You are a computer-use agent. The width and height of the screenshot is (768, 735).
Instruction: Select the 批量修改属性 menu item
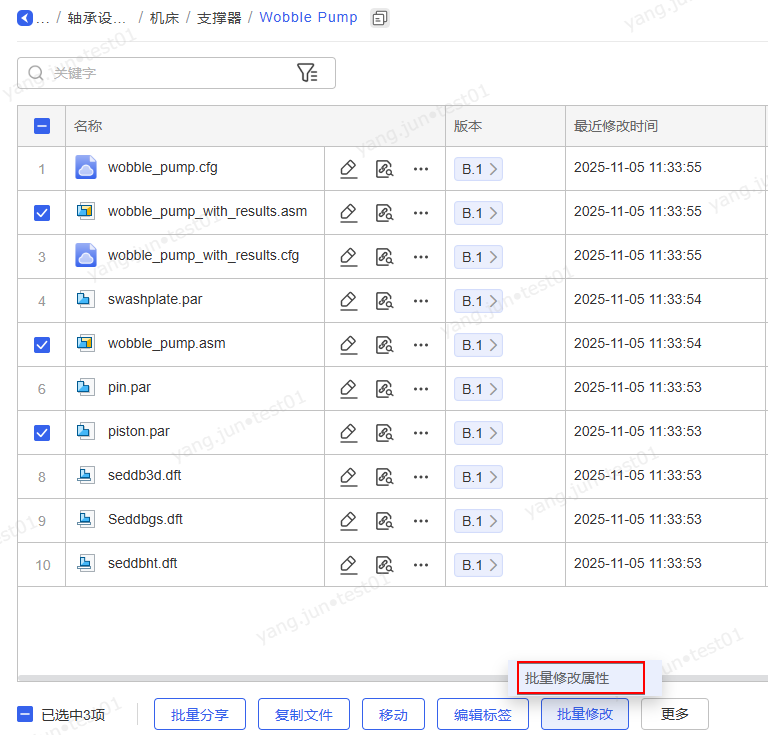click(574, 678)
